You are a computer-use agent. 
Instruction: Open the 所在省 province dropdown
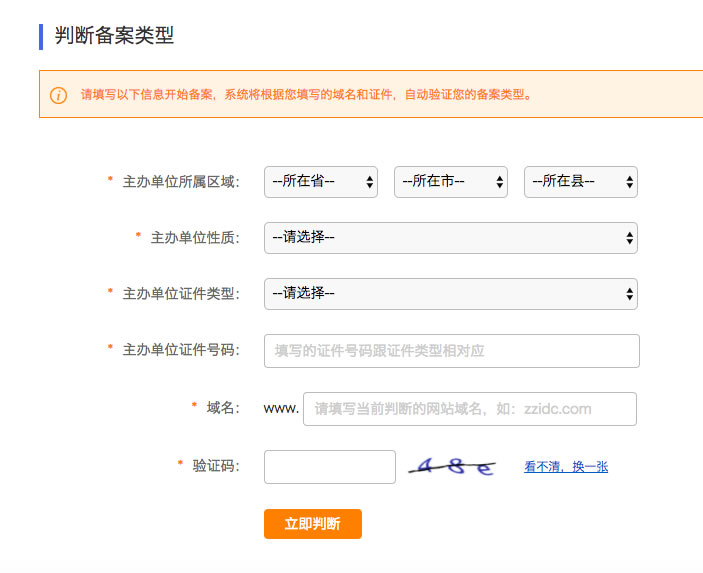click(320, 182)
